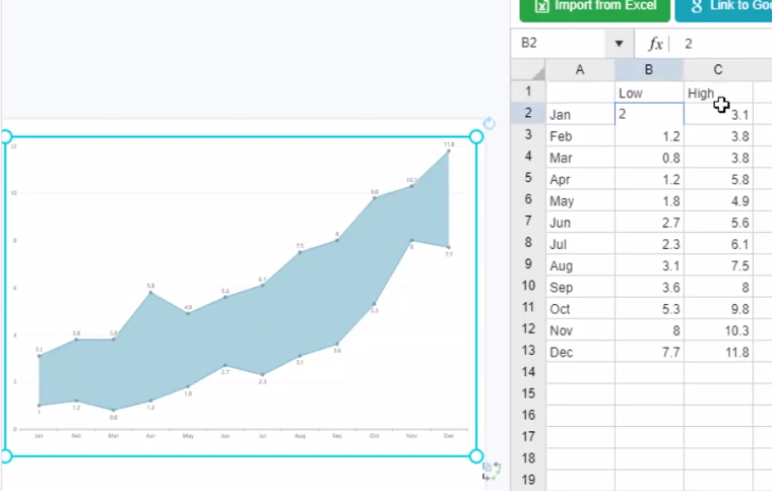Open the cell reference dropdown arrow
Image resolution: width=772 pixels, height=491 pixels.
619,44
